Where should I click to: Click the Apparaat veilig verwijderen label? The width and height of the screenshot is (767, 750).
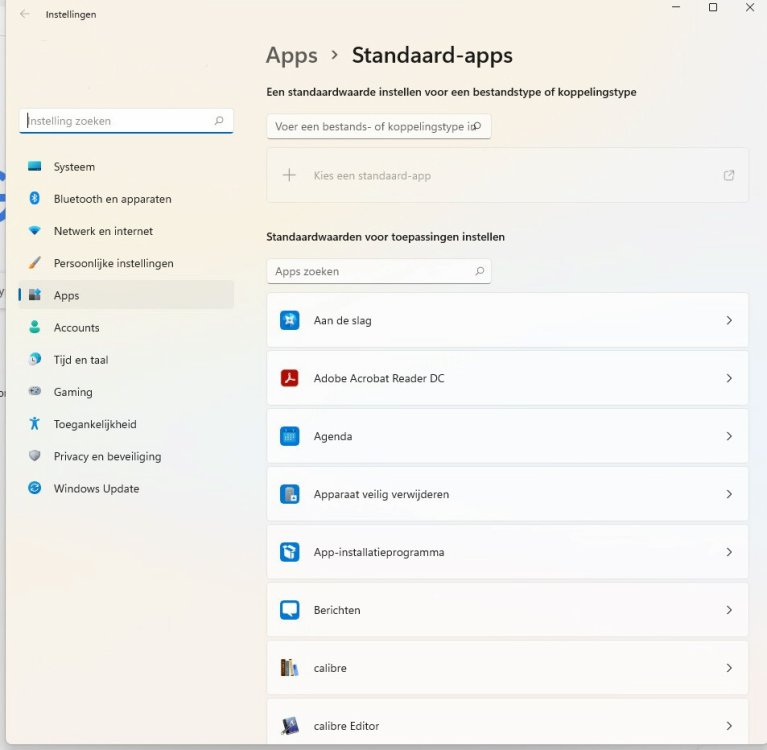coord(381,494)
